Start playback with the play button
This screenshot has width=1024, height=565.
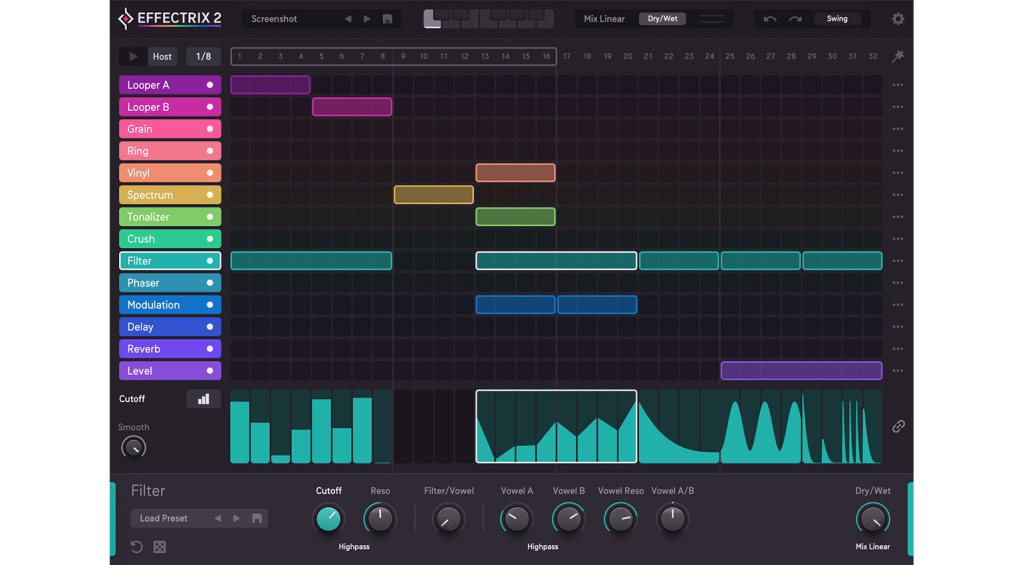pos(133,56)
